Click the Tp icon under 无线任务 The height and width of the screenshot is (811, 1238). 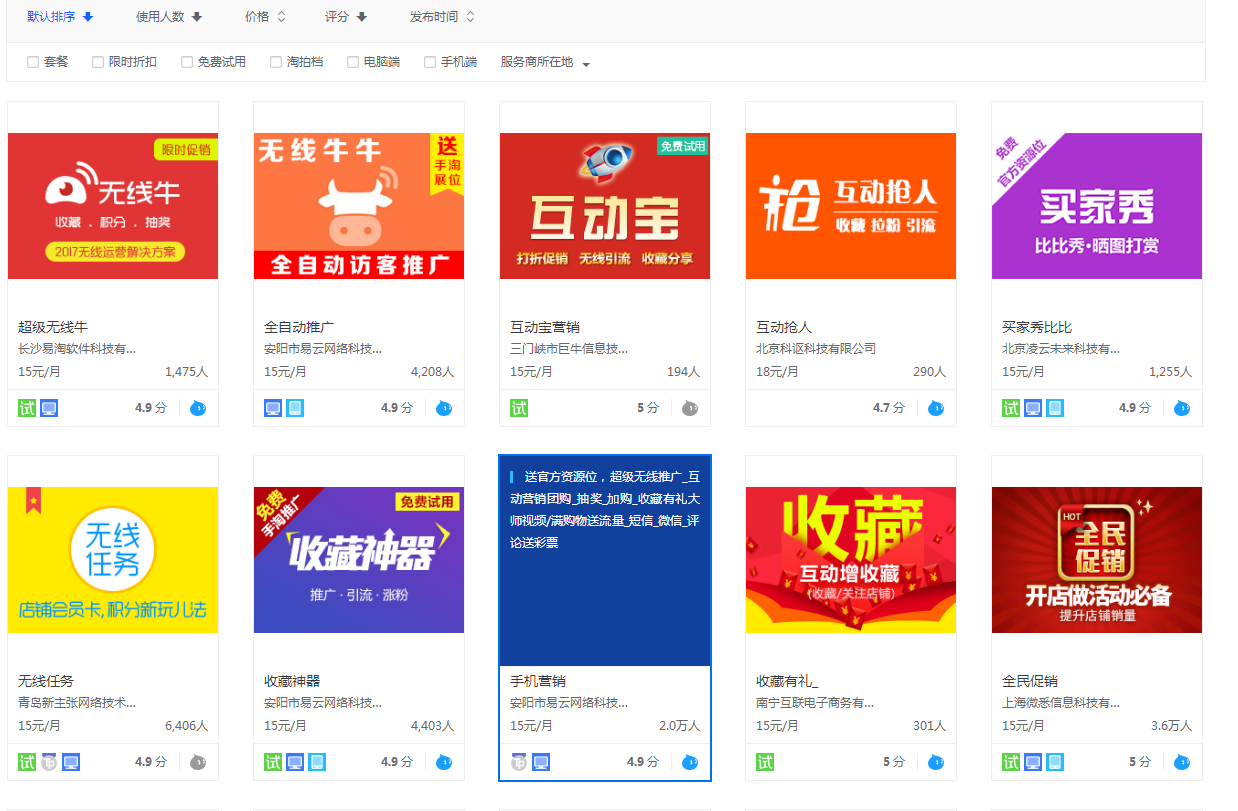pyautogui.click(x=49, y=762)
